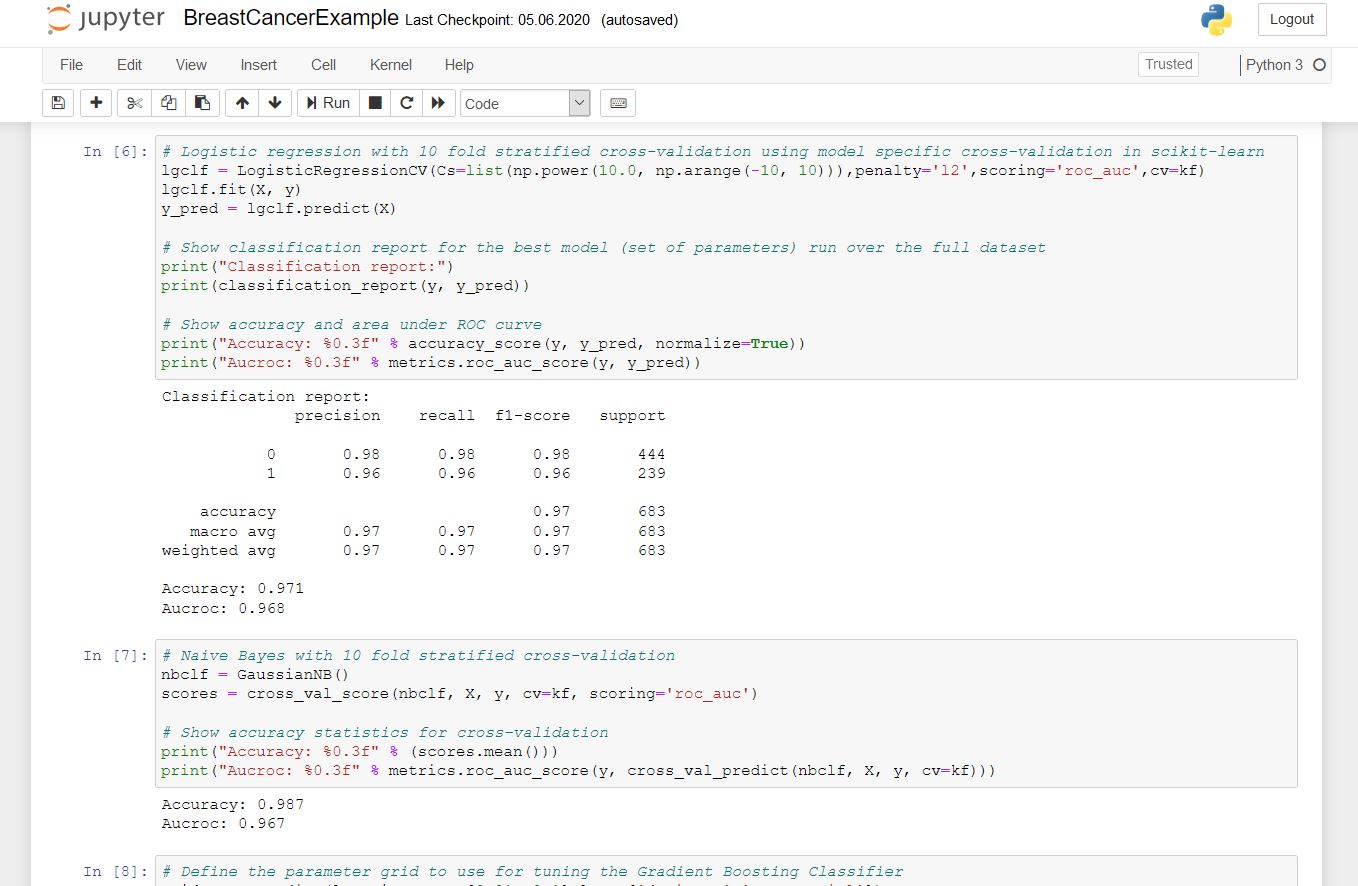Click the Jupyter logo
Image resolution: width=1358 pixels, height=886 pixels.
tap(105, 19)
